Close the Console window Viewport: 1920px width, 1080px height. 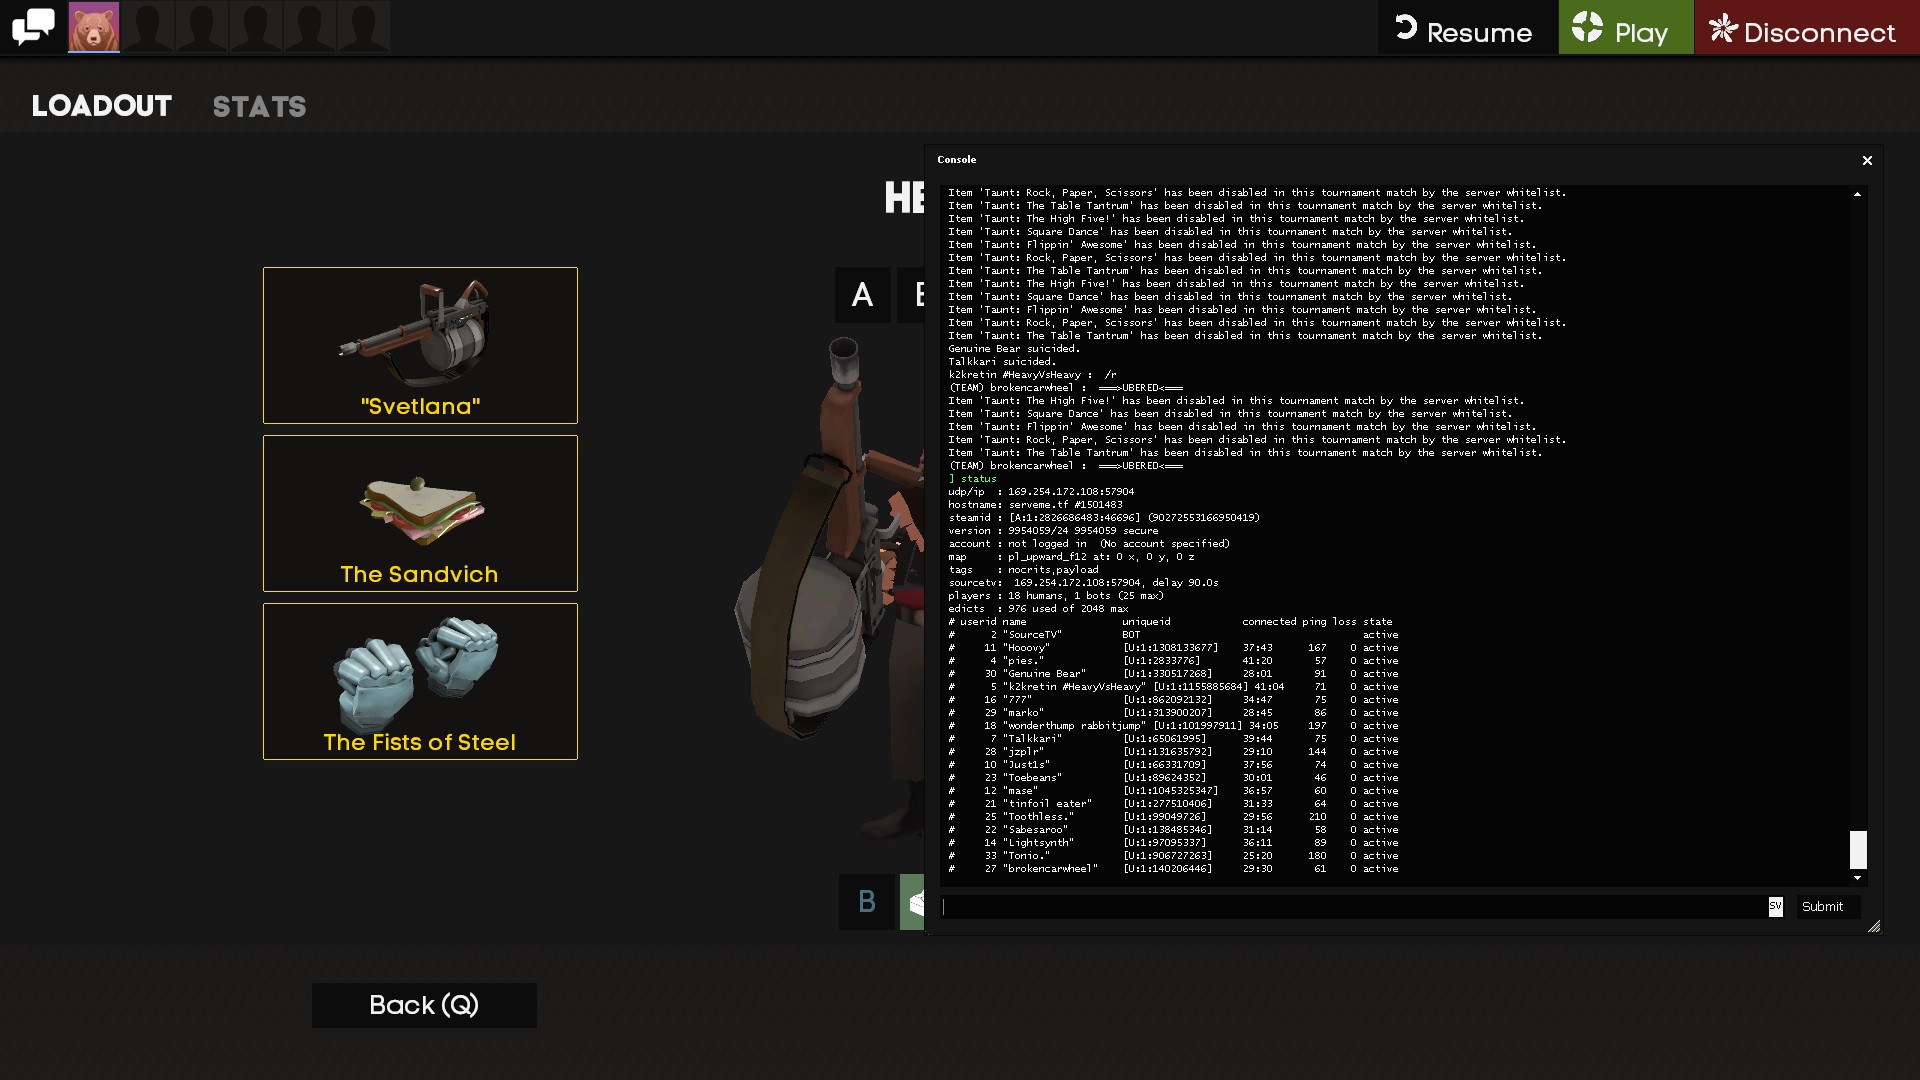[x=1867, y=160]
